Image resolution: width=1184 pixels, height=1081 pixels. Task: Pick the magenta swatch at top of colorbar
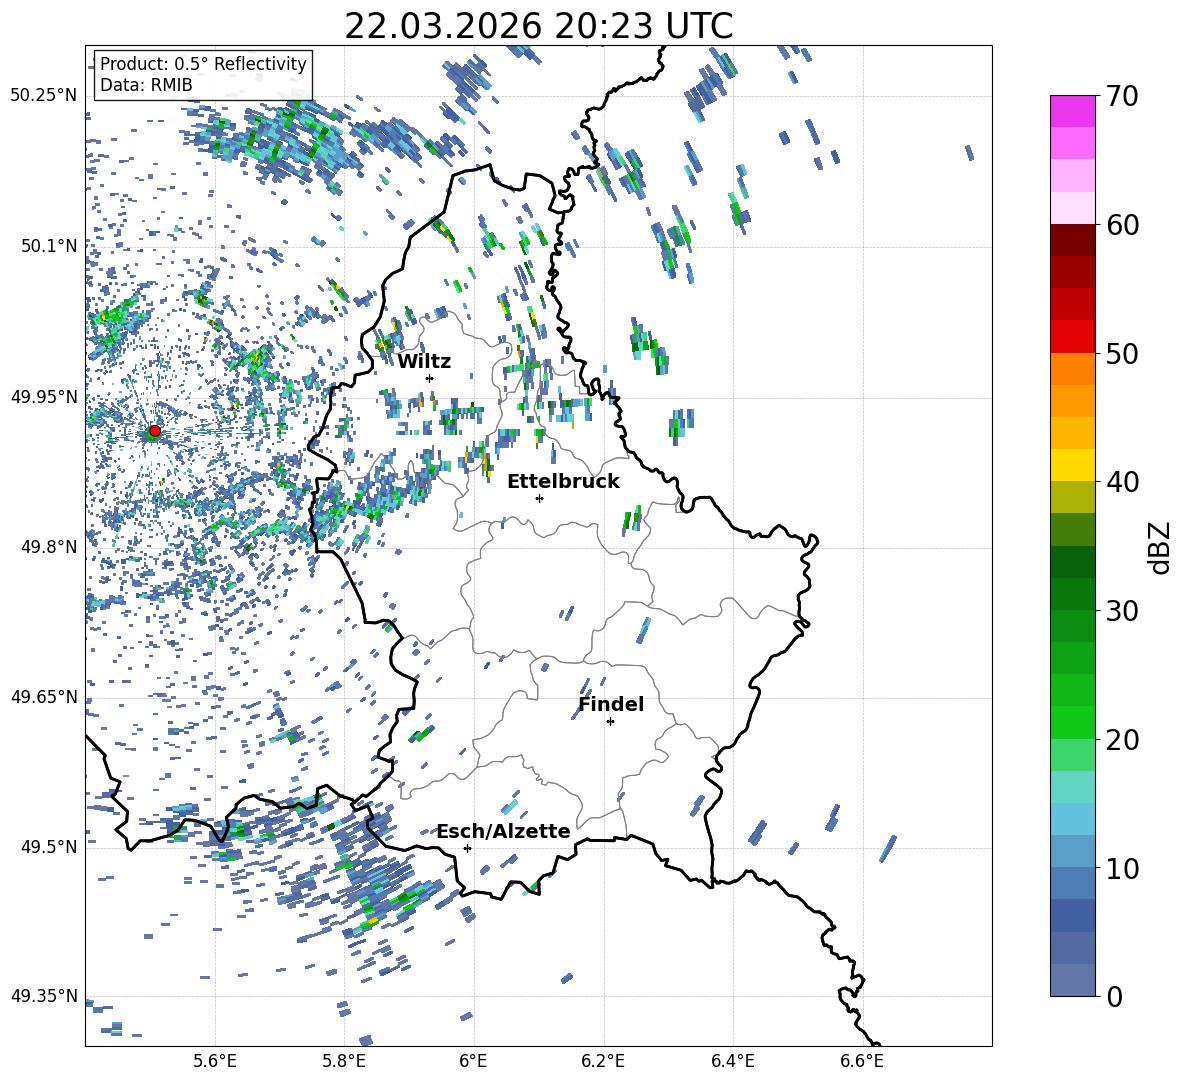[x=1073, y=111]
